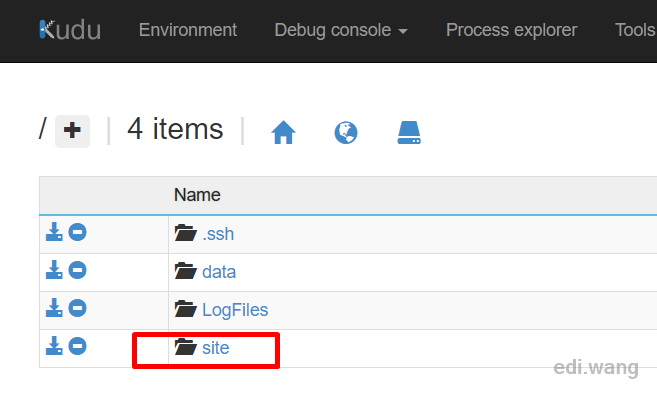The width and height of the screenshot is (657, 396).
Task: Go to the site root globe icon
Action: pyautogui.click(x=346, y=132)
